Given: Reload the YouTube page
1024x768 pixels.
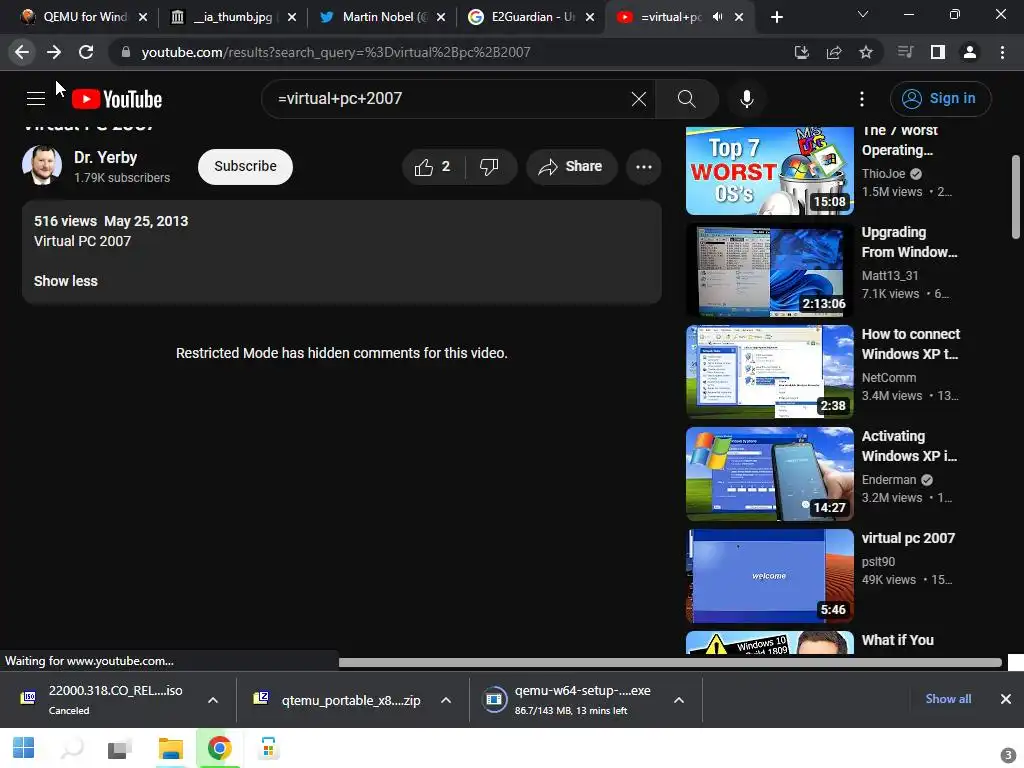Looking at the screenshot, I should click(x=86, y=52).
